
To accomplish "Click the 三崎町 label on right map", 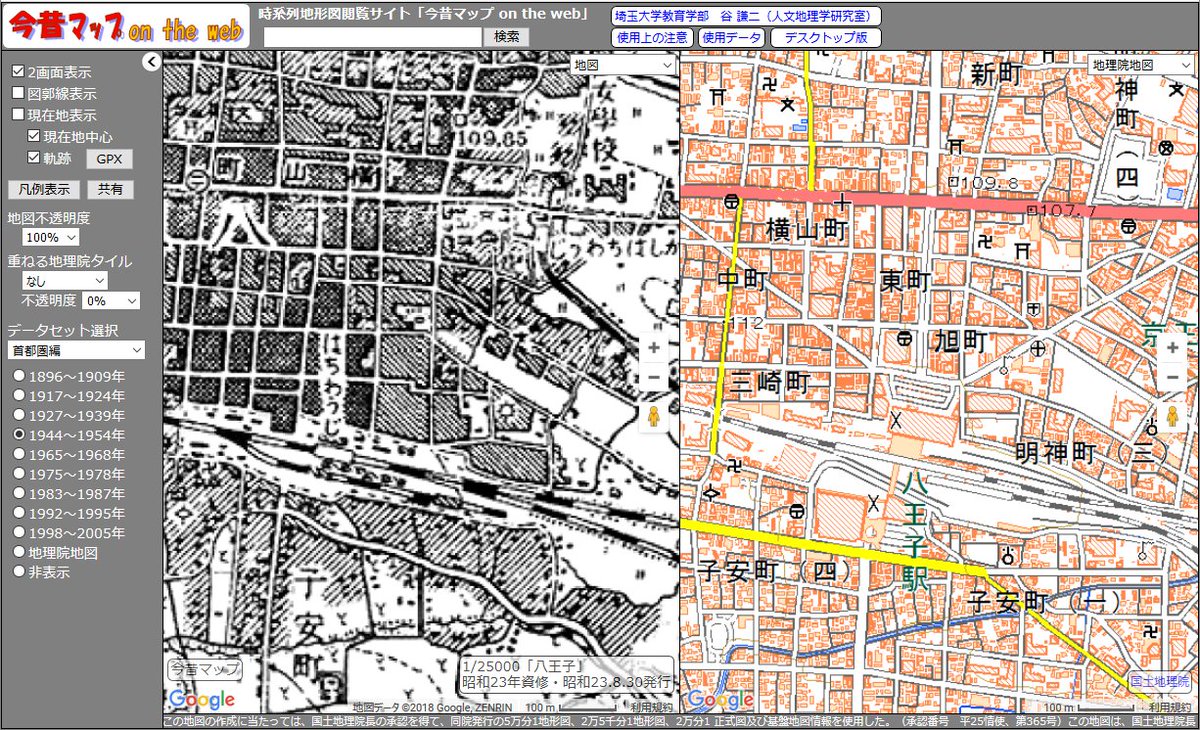I will 769,382.
